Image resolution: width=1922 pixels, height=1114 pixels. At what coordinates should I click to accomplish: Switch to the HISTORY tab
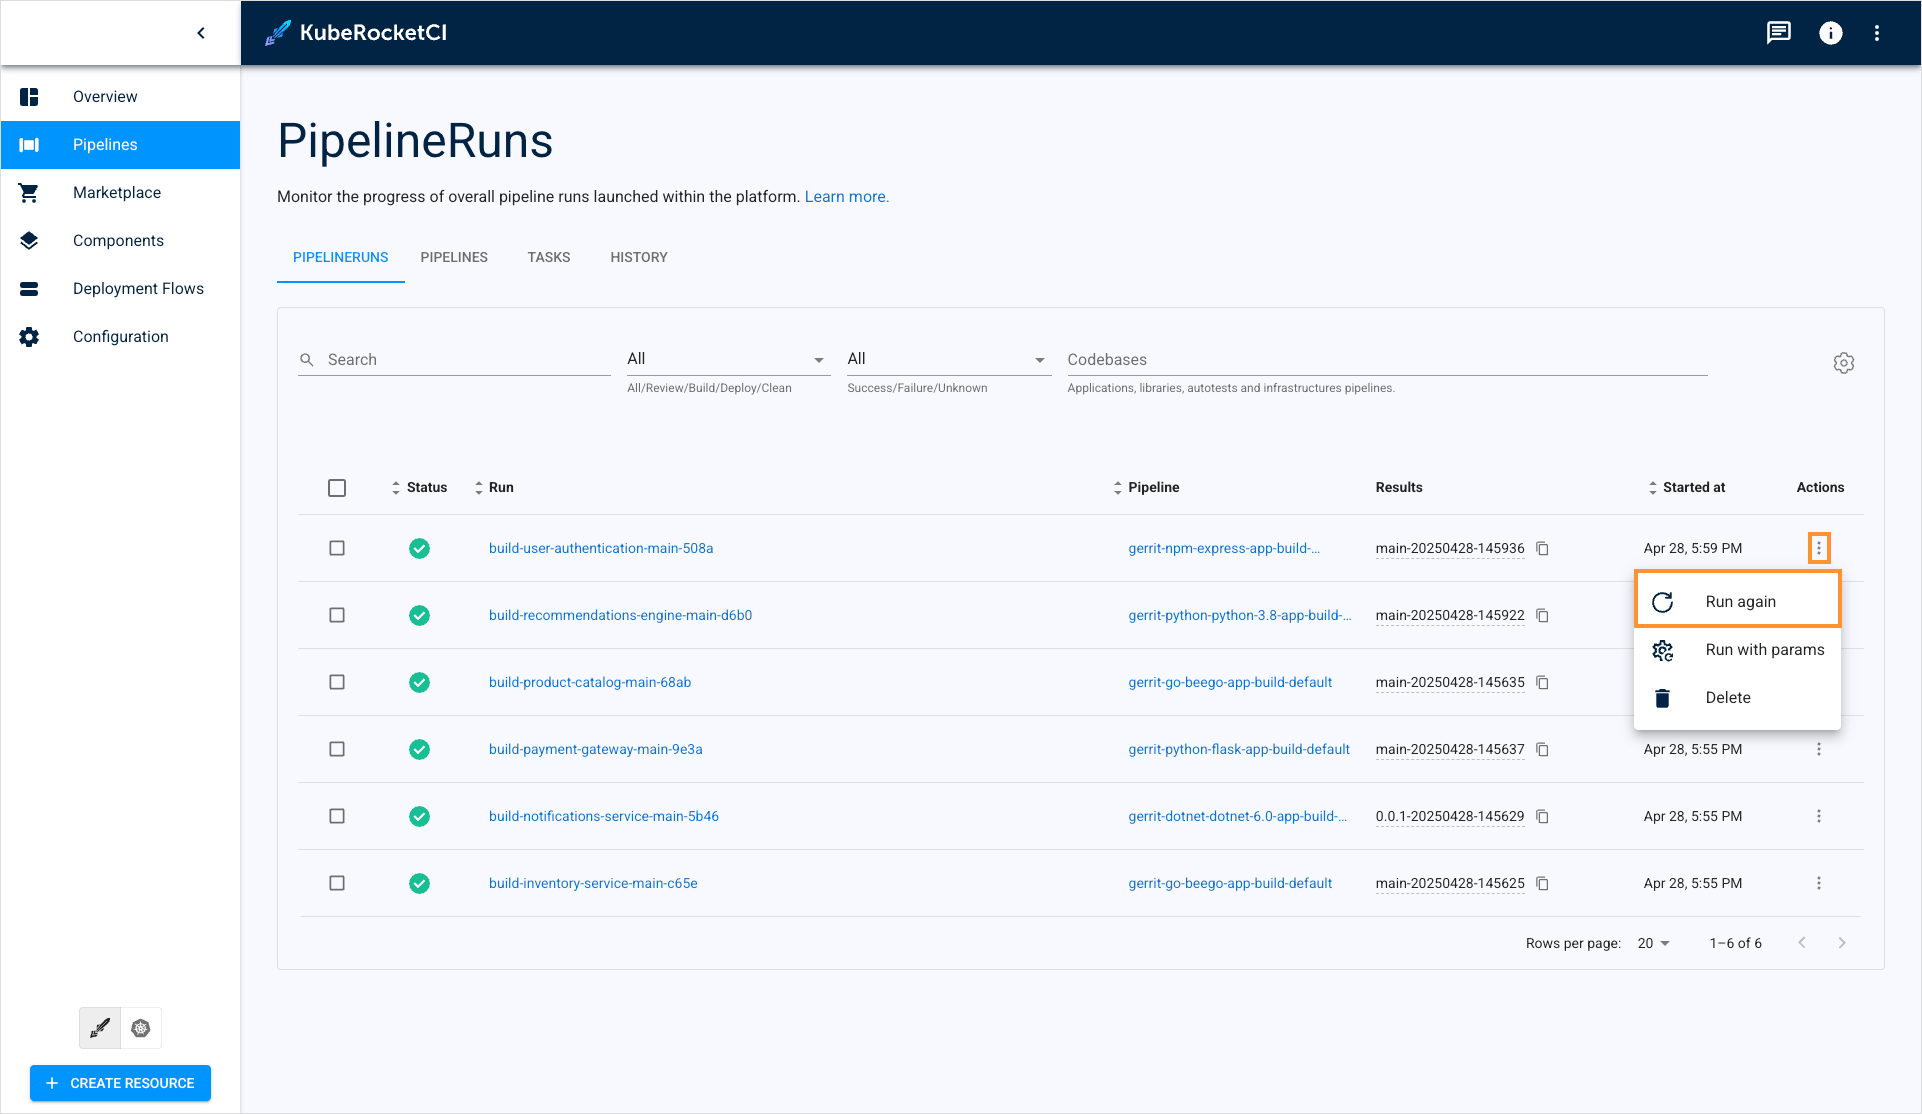coord(638,257)
